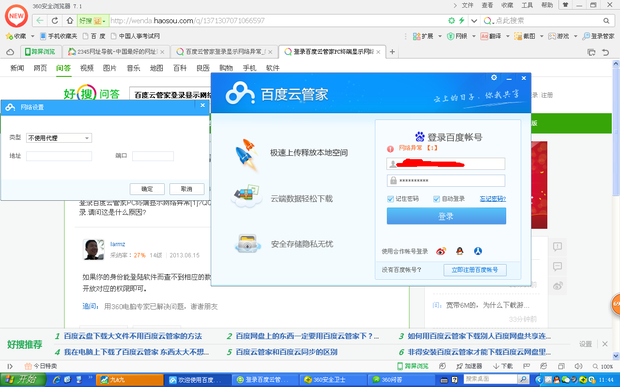This screenshot has width=620, height=387.
Task: Click the Windows 开始 start button
Action: [23, 380]
